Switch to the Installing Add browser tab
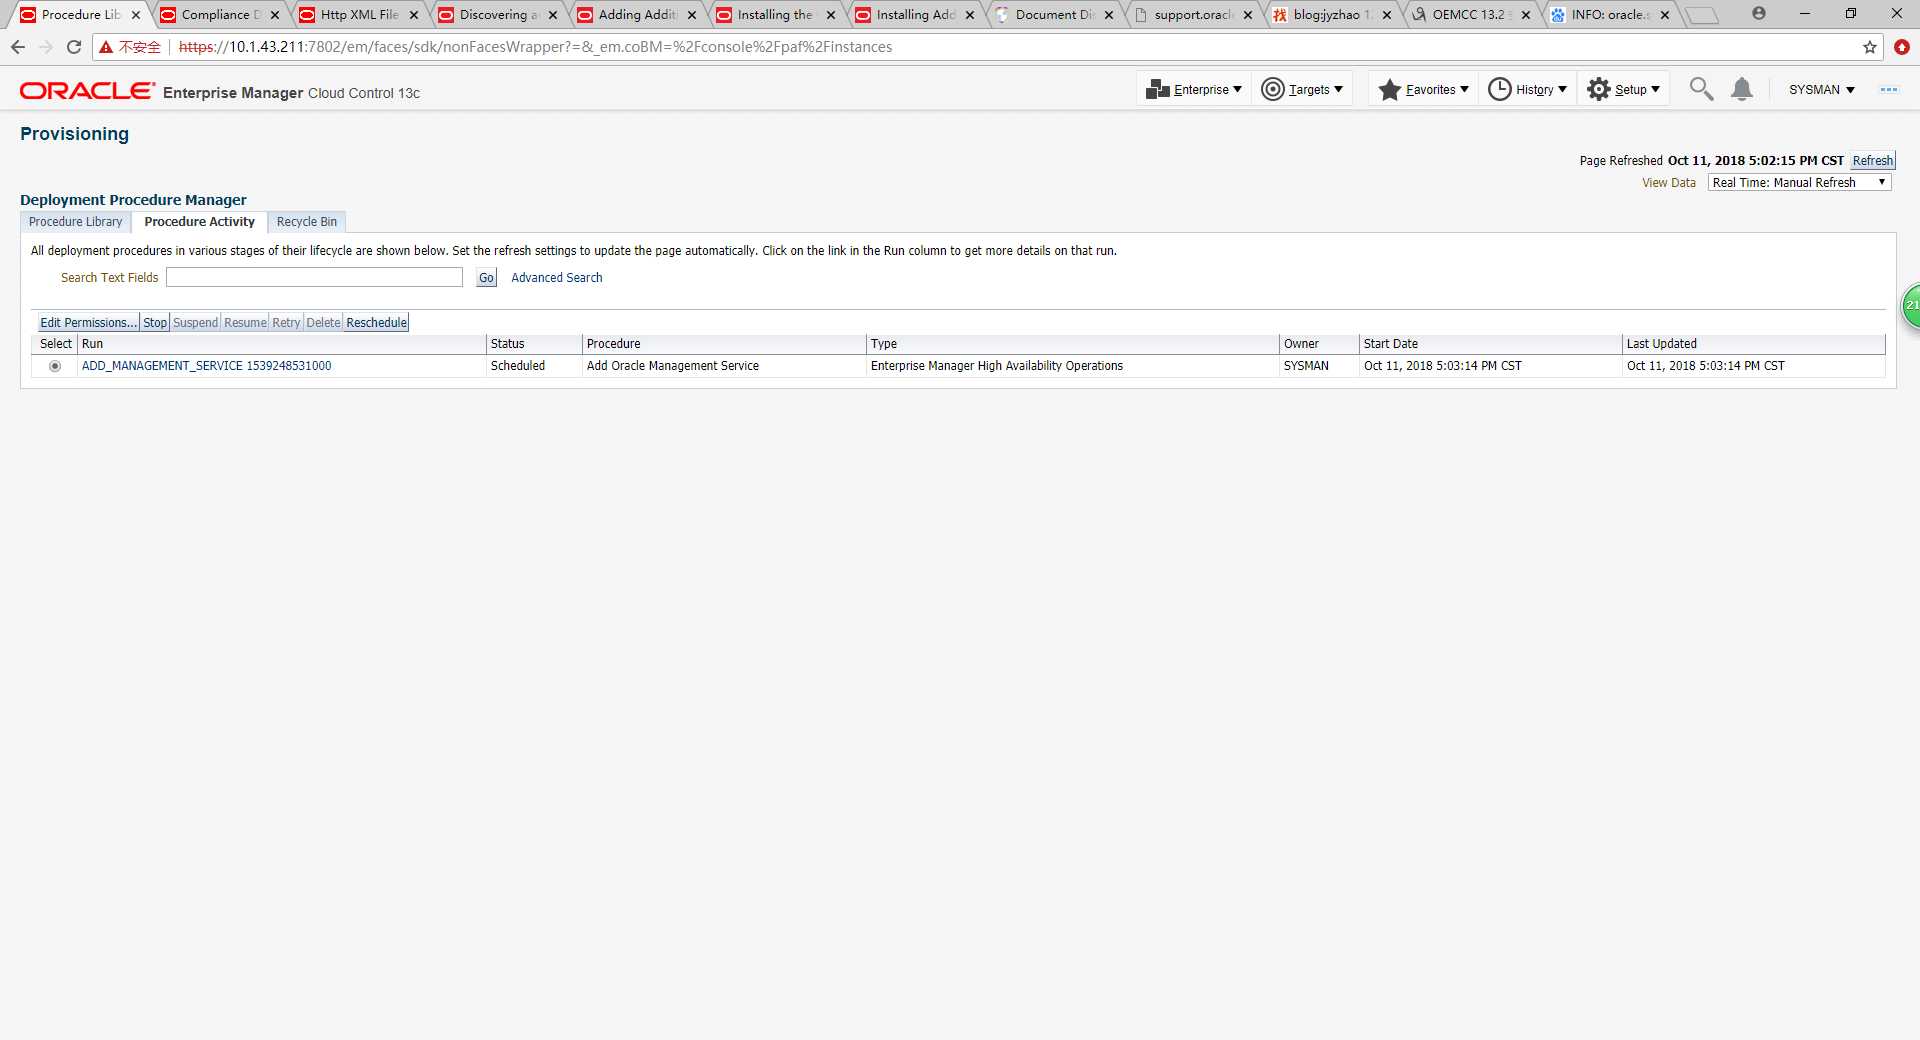The width and height of the screenshot is (1920, 1040). coord(914,15)
